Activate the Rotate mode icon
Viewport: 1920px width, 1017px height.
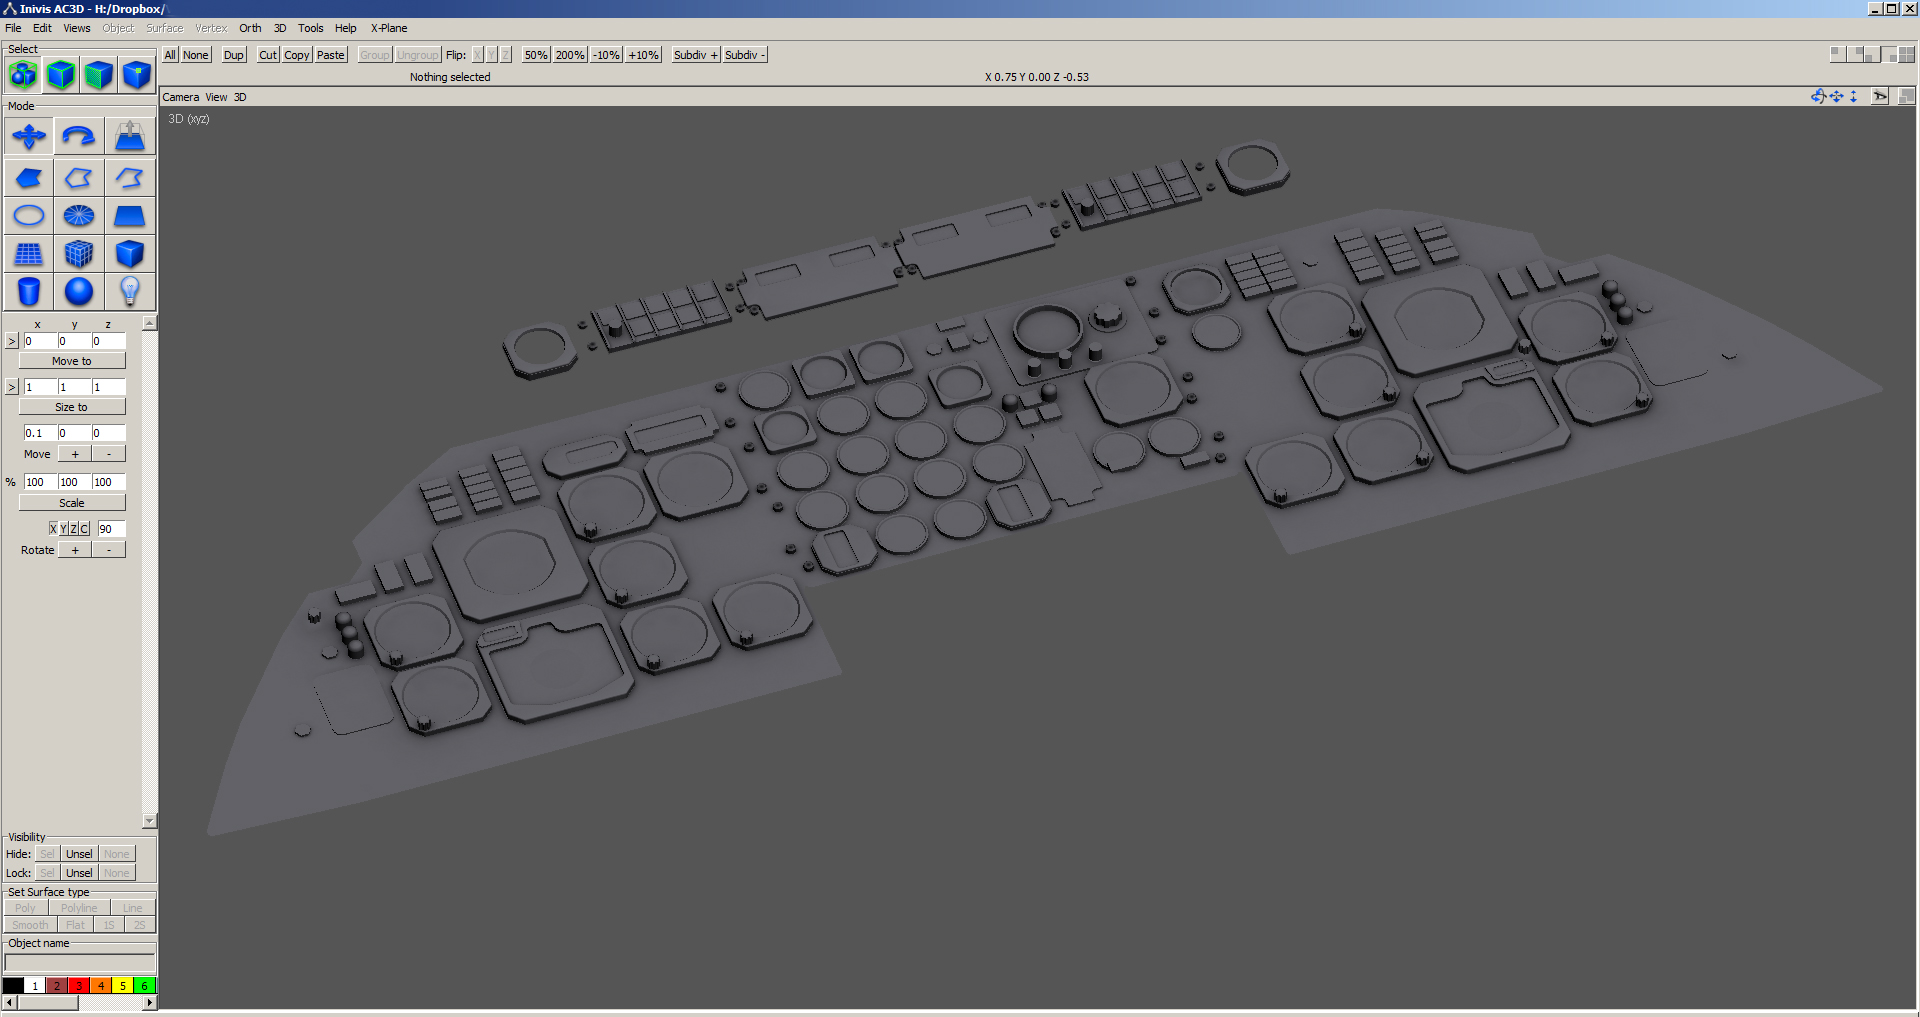(79, 136)
